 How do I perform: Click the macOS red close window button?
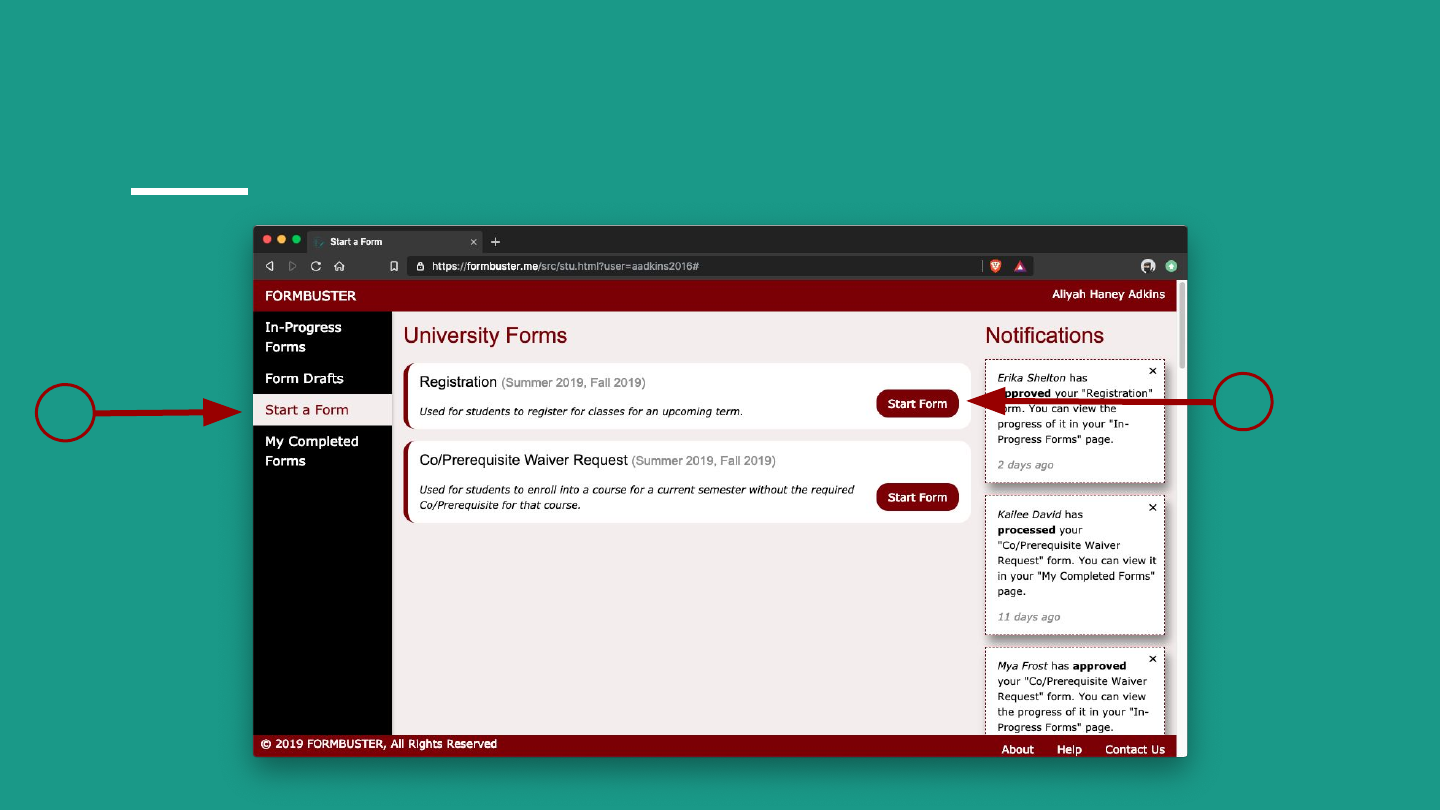pyautogui.click(x=267, y=240)
